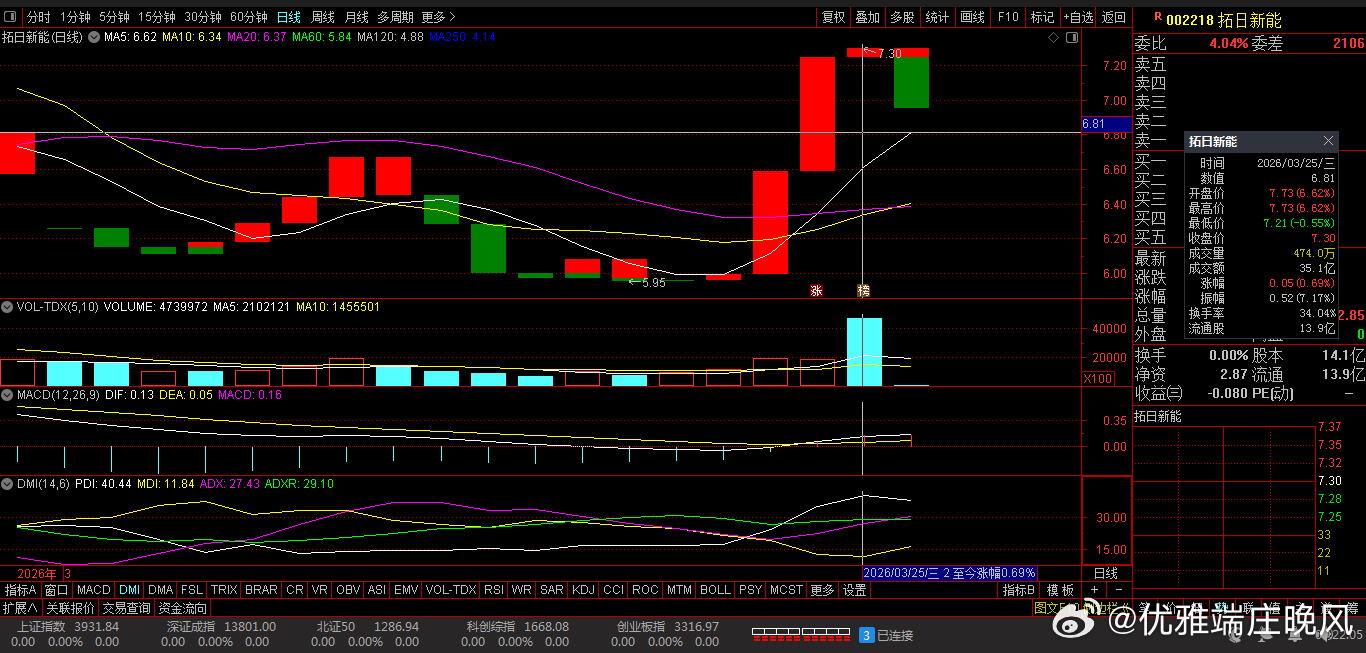Toggle the right side panel icon

(x=1072, y=37)
